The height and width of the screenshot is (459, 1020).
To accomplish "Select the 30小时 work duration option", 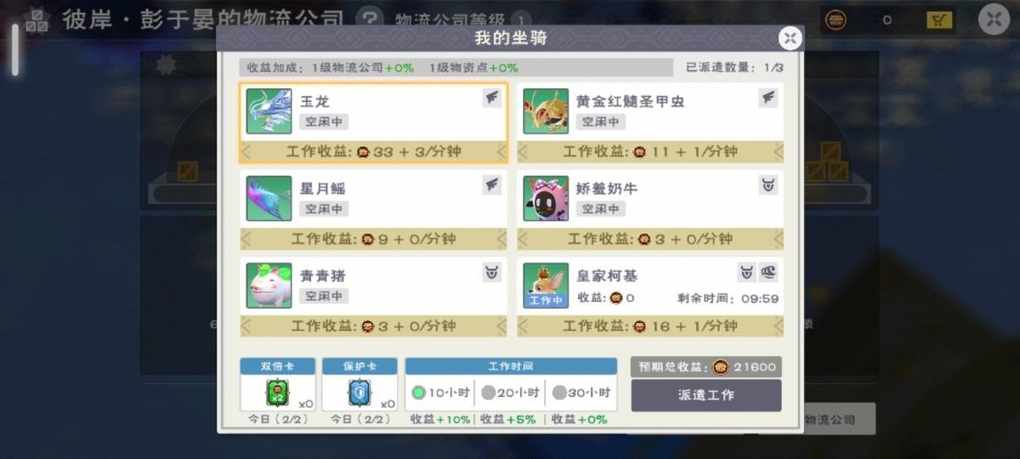I will (x=581, y=393).
